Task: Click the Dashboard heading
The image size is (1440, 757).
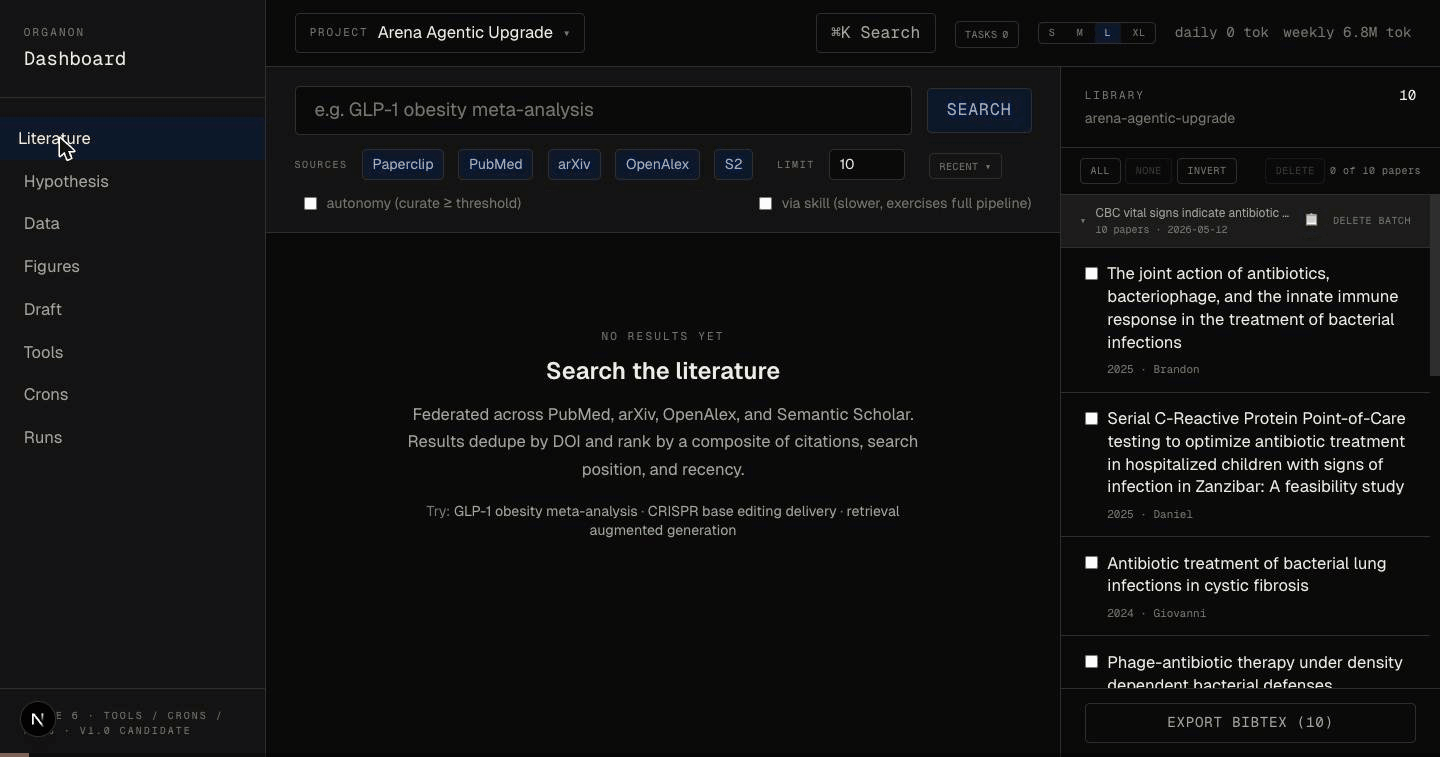Action: tap(75, 59)
